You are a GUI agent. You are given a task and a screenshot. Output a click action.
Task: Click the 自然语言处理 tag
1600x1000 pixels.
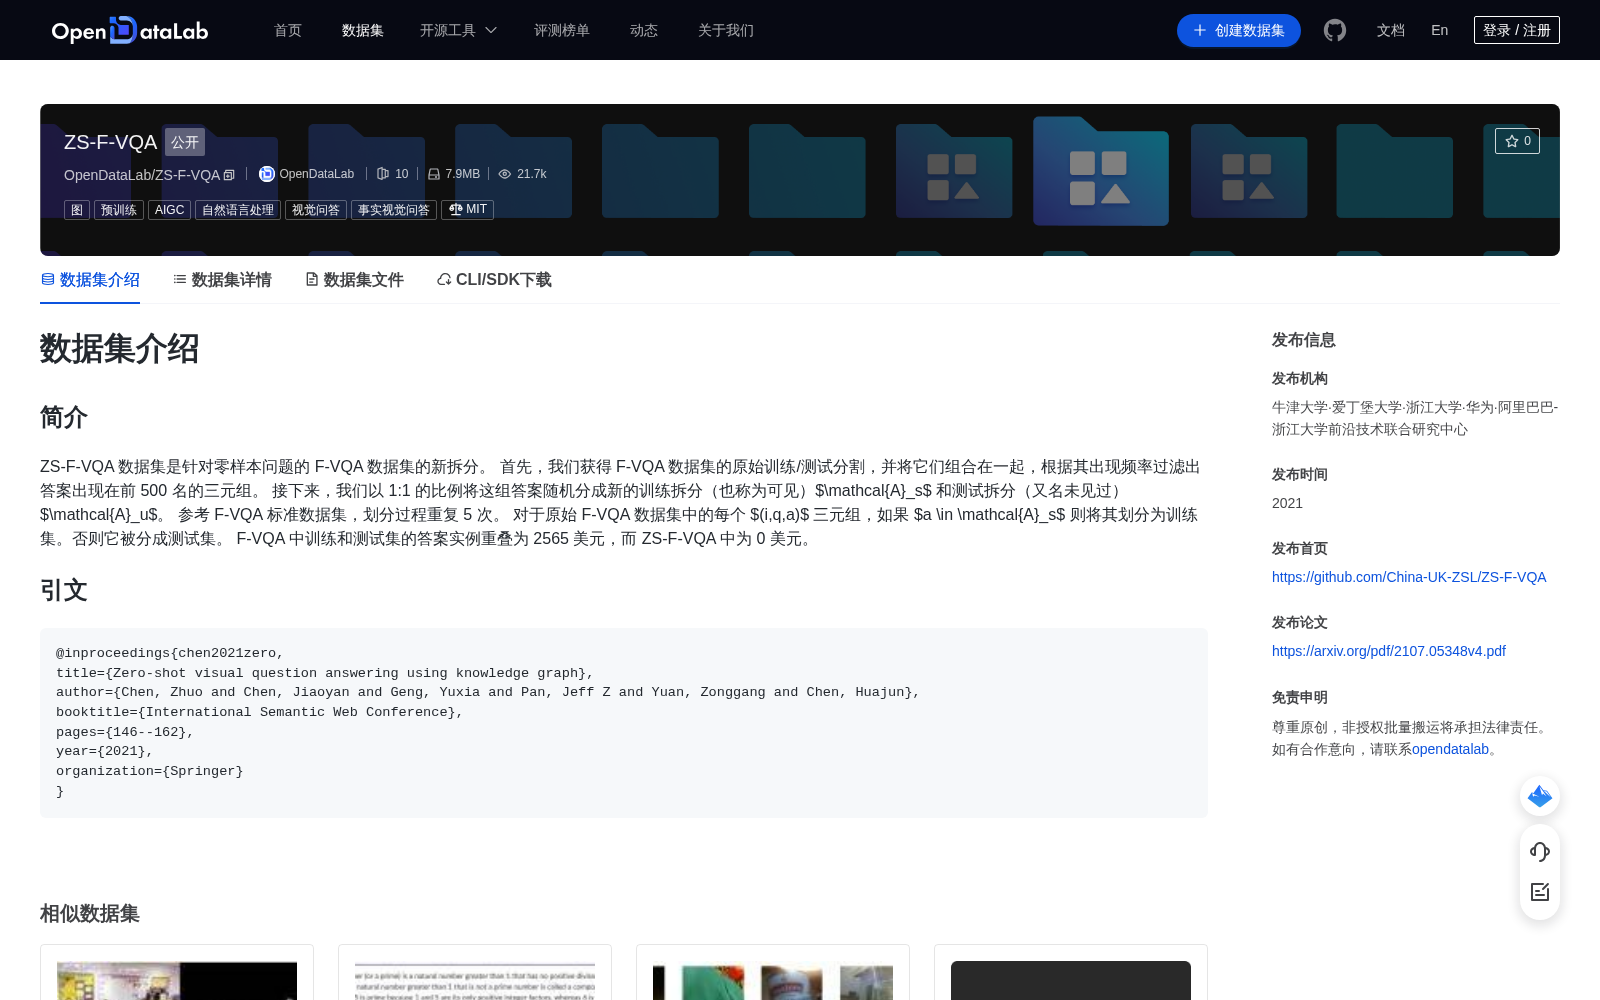pyautogui.click(x=238, y=210)
